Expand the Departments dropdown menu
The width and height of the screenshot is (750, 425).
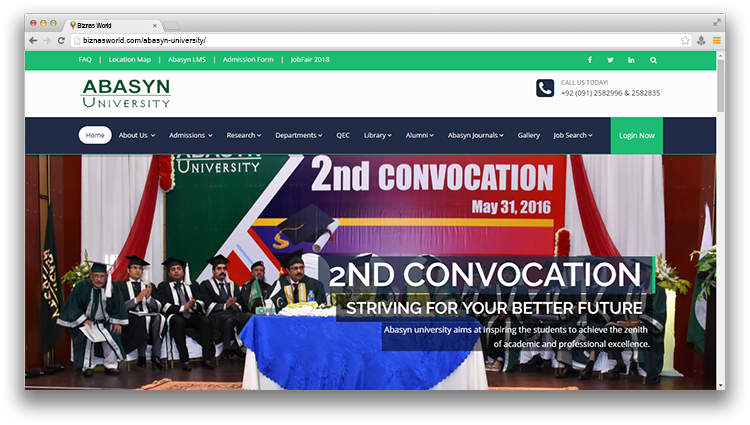(298, 135)
